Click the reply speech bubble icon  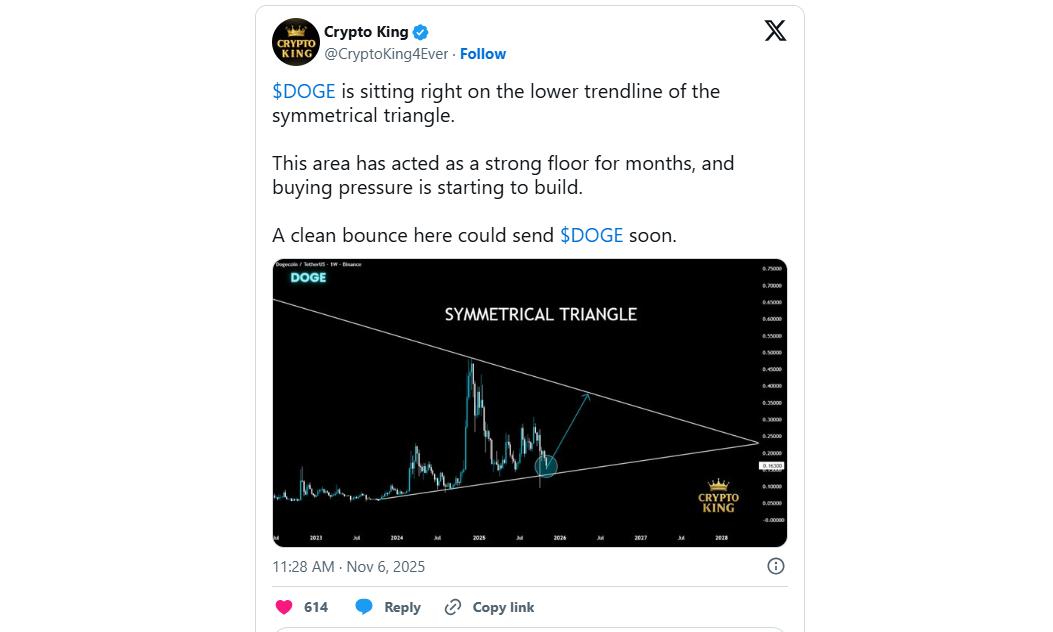pos(365,607)
